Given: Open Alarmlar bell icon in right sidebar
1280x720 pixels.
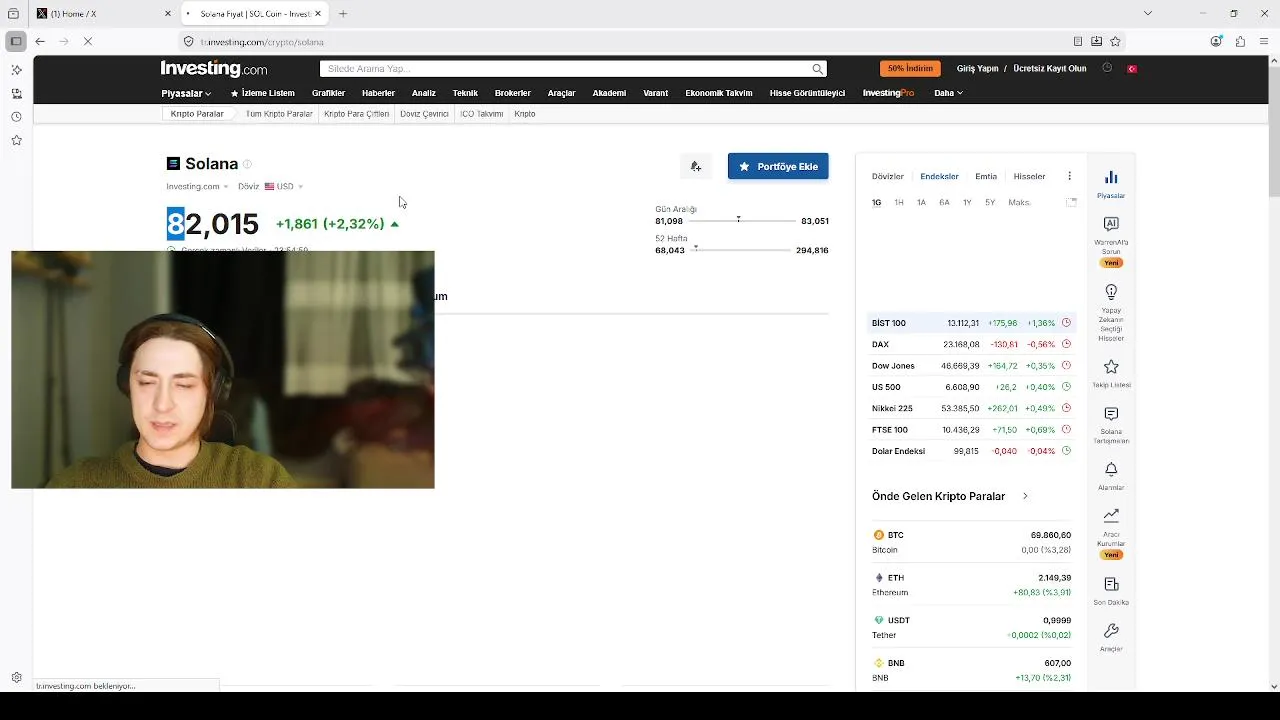Looking at the screenshot, I should [1111, 469].
